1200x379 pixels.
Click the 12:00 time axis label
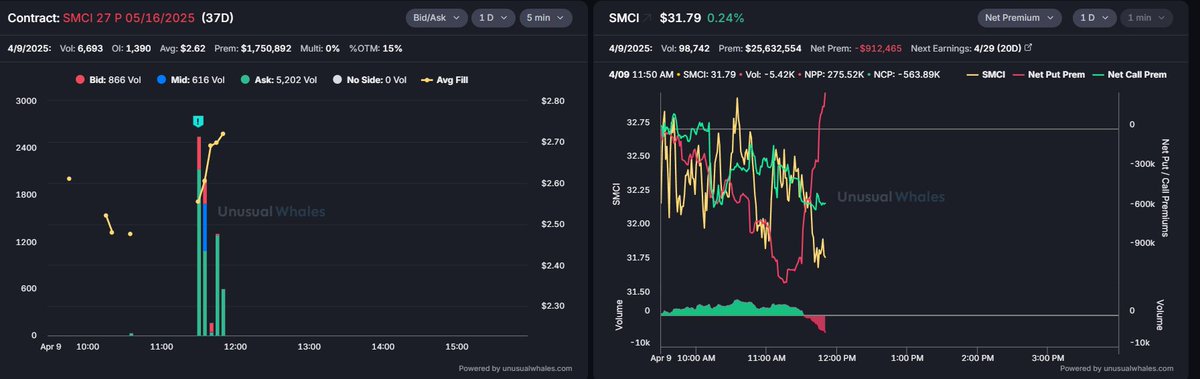[x=235, y=346]
